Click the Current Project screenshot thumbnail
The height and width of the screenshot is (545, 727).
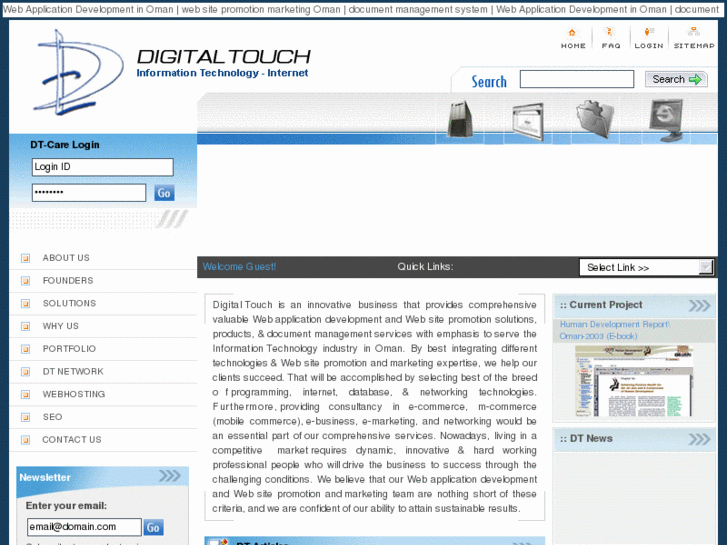pyautogui.click(x=634, y=381)
